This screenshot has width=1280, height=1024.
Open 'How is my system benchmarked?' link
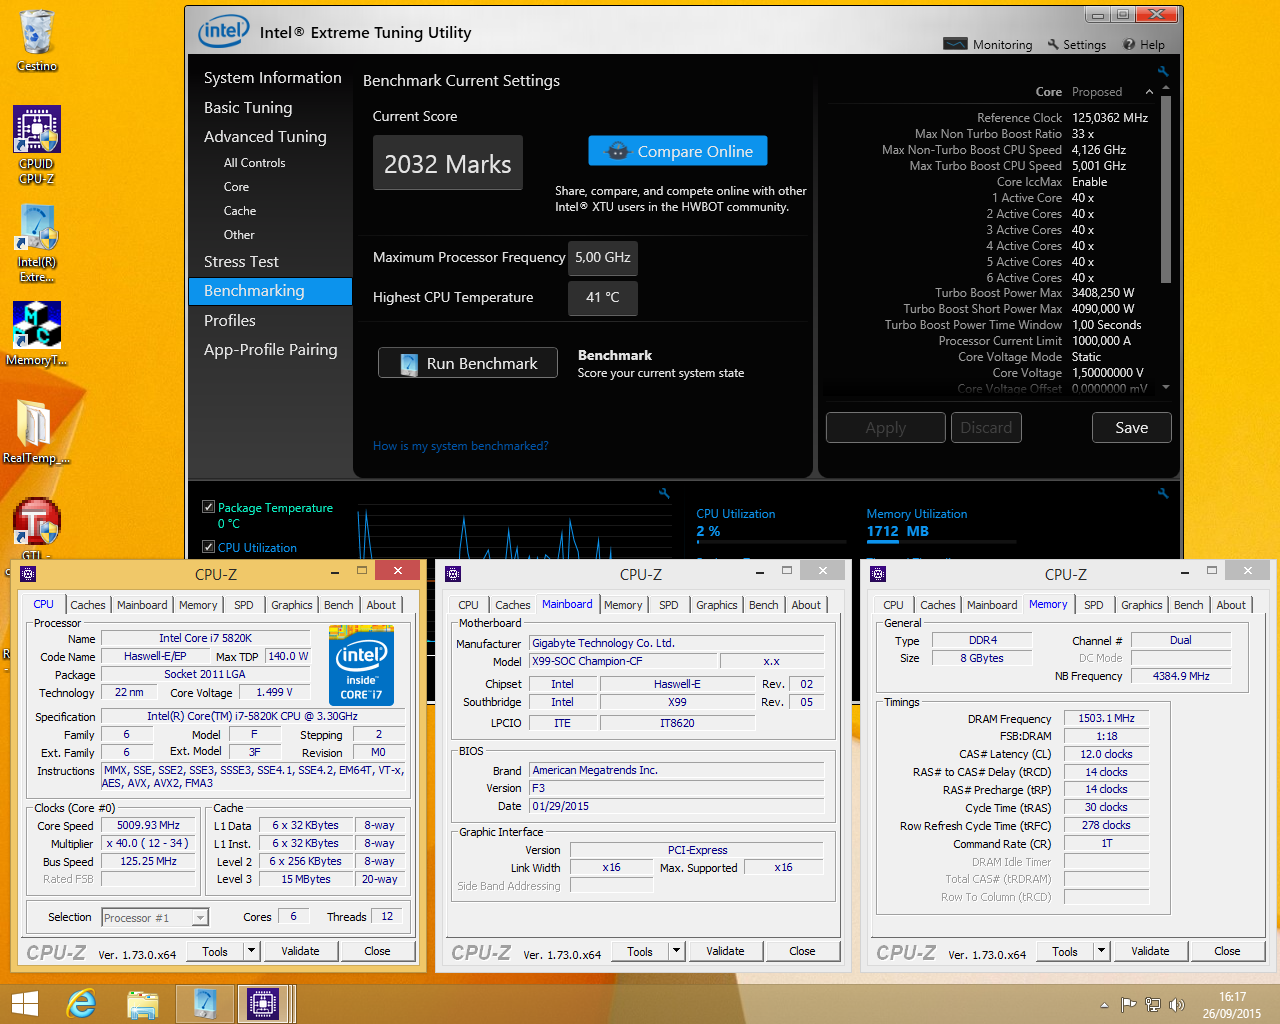tap(460, 446)
